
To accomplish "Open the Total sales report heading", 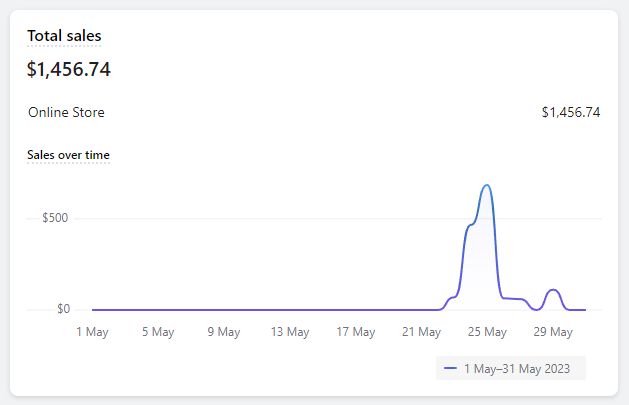I will coord(64,36).
